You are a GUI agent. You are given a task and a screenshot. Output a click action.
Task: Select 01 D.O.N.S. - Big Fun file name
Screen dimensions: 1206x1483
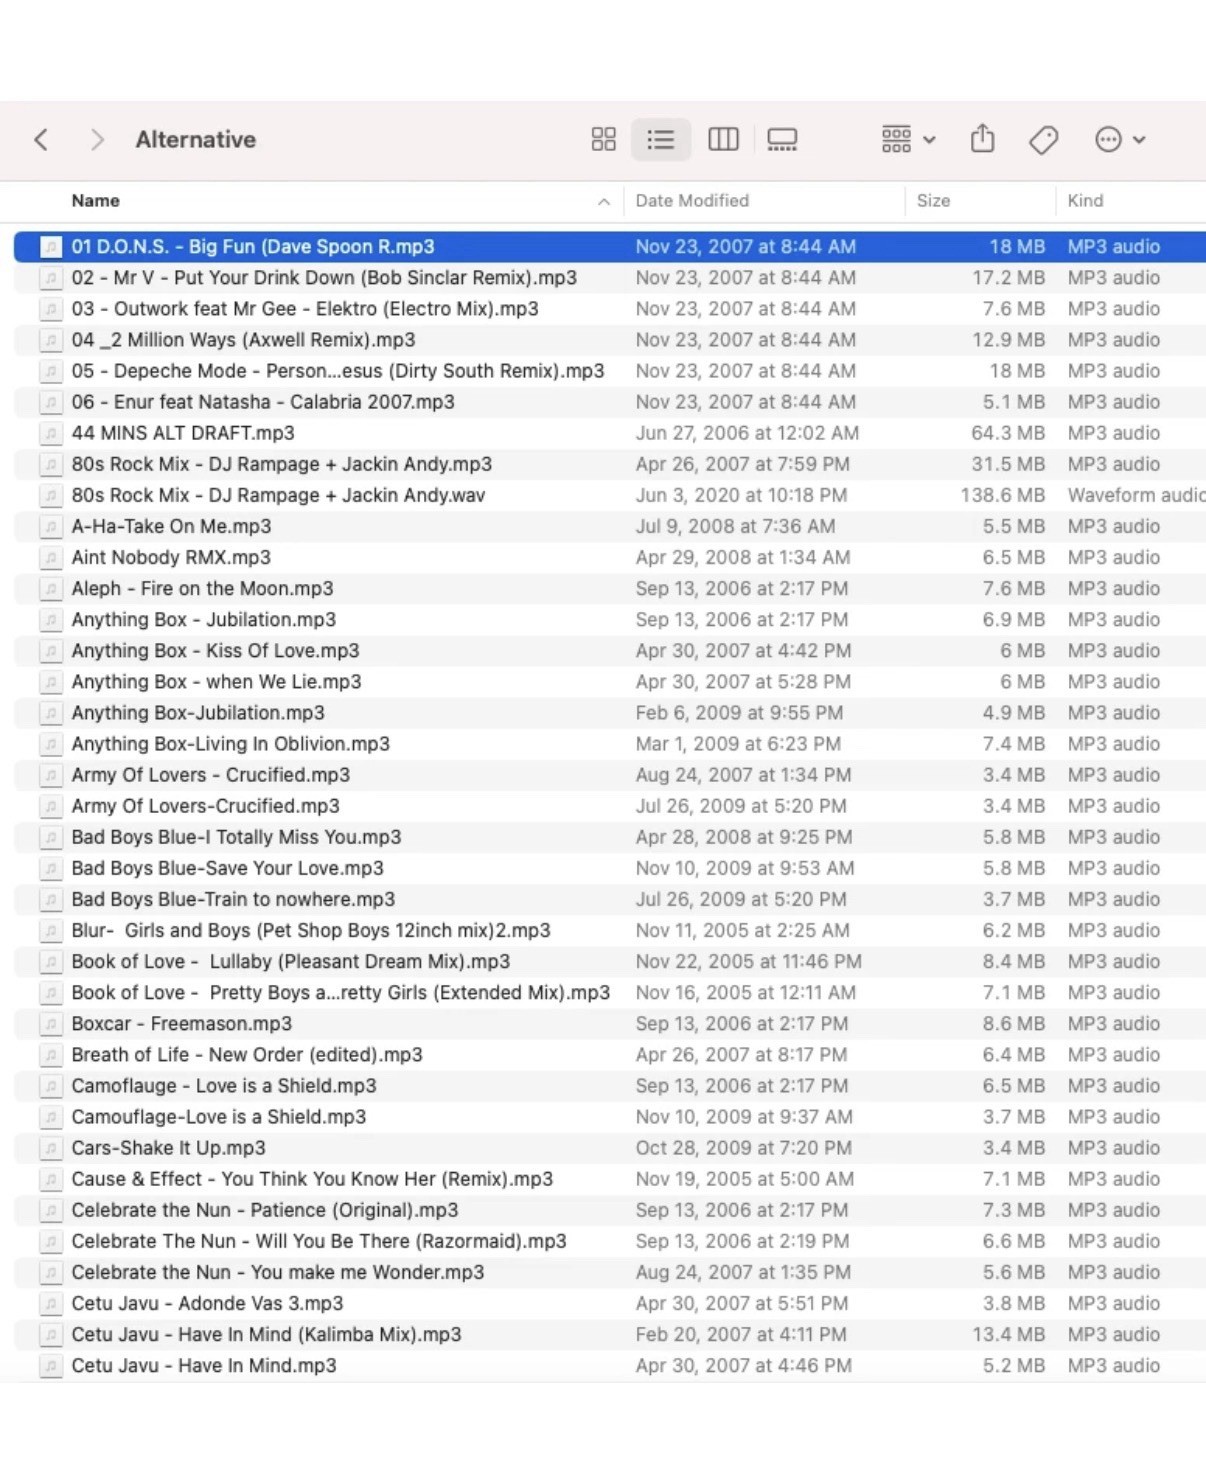tap(253, 247)
